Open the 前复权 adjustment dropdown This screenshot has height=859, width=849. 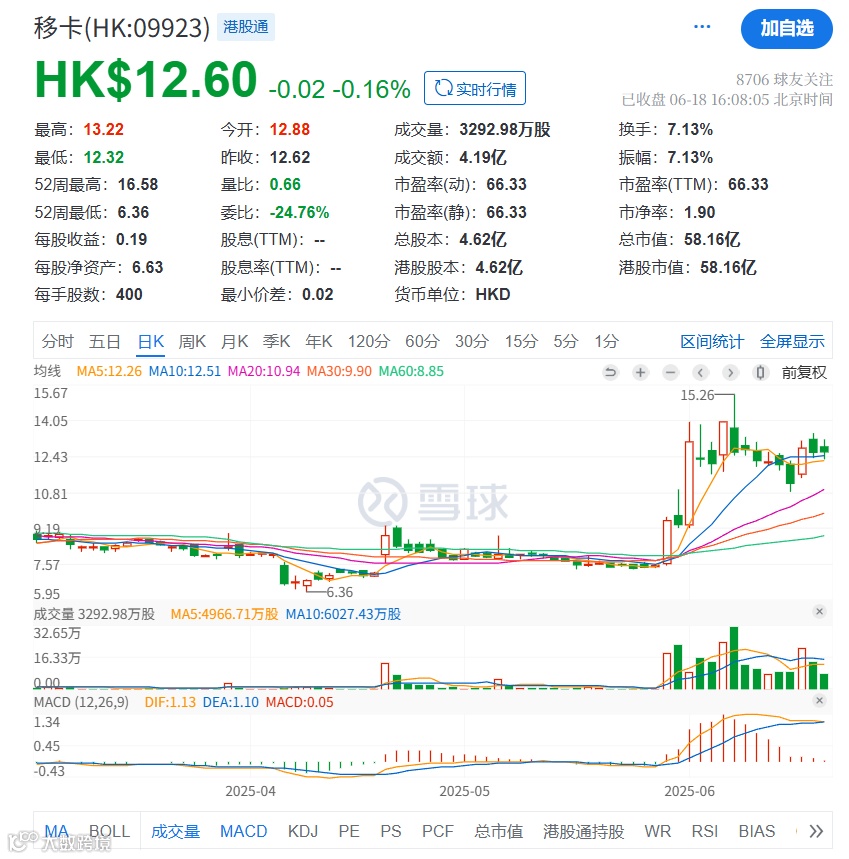click(x=804, y=373)
